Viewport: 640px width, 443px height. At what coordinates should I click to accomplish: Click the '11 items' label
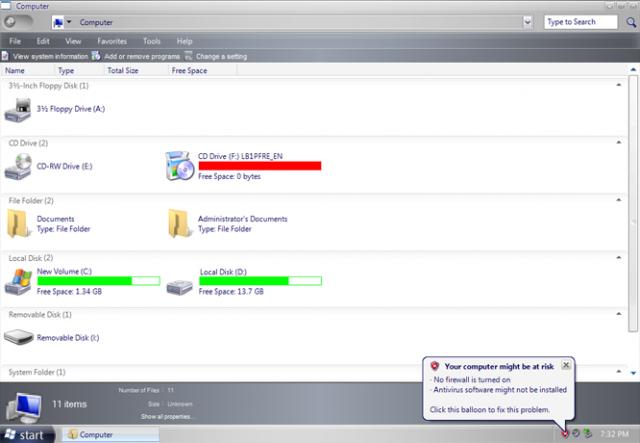click(69, 404)
